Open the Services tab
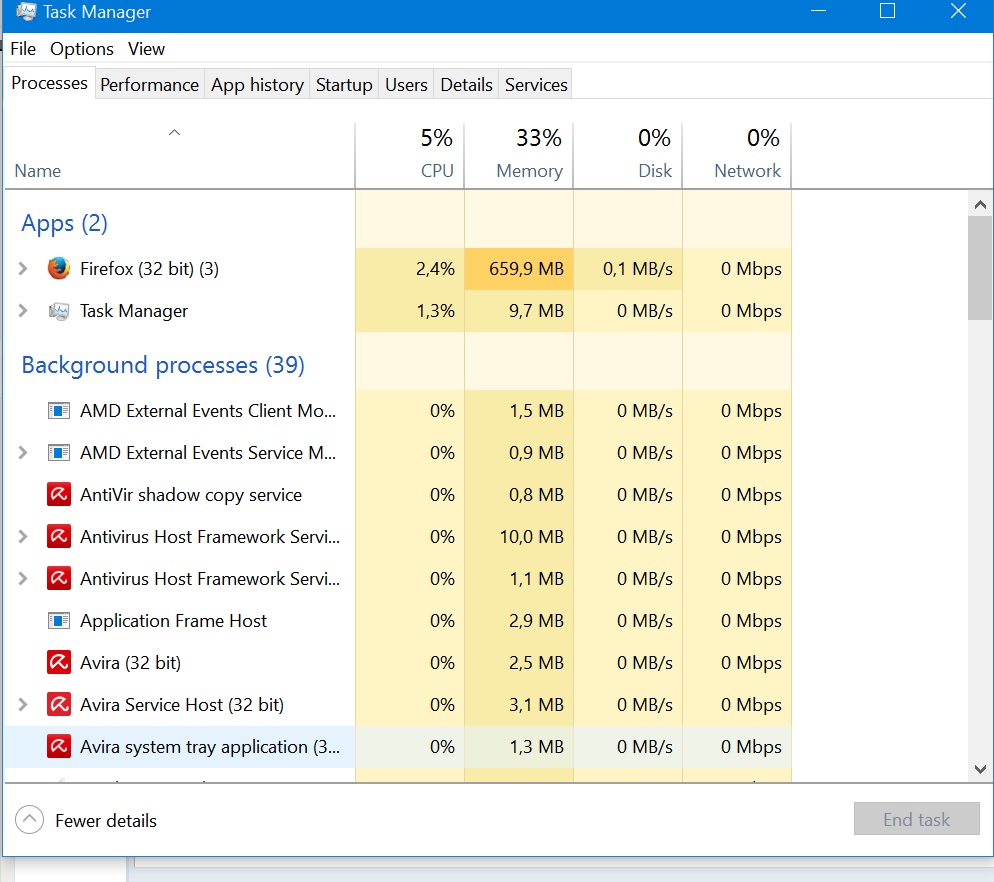The height and width of the screenshot is (882, 994). pyautogui.click(x=536, y=84)
